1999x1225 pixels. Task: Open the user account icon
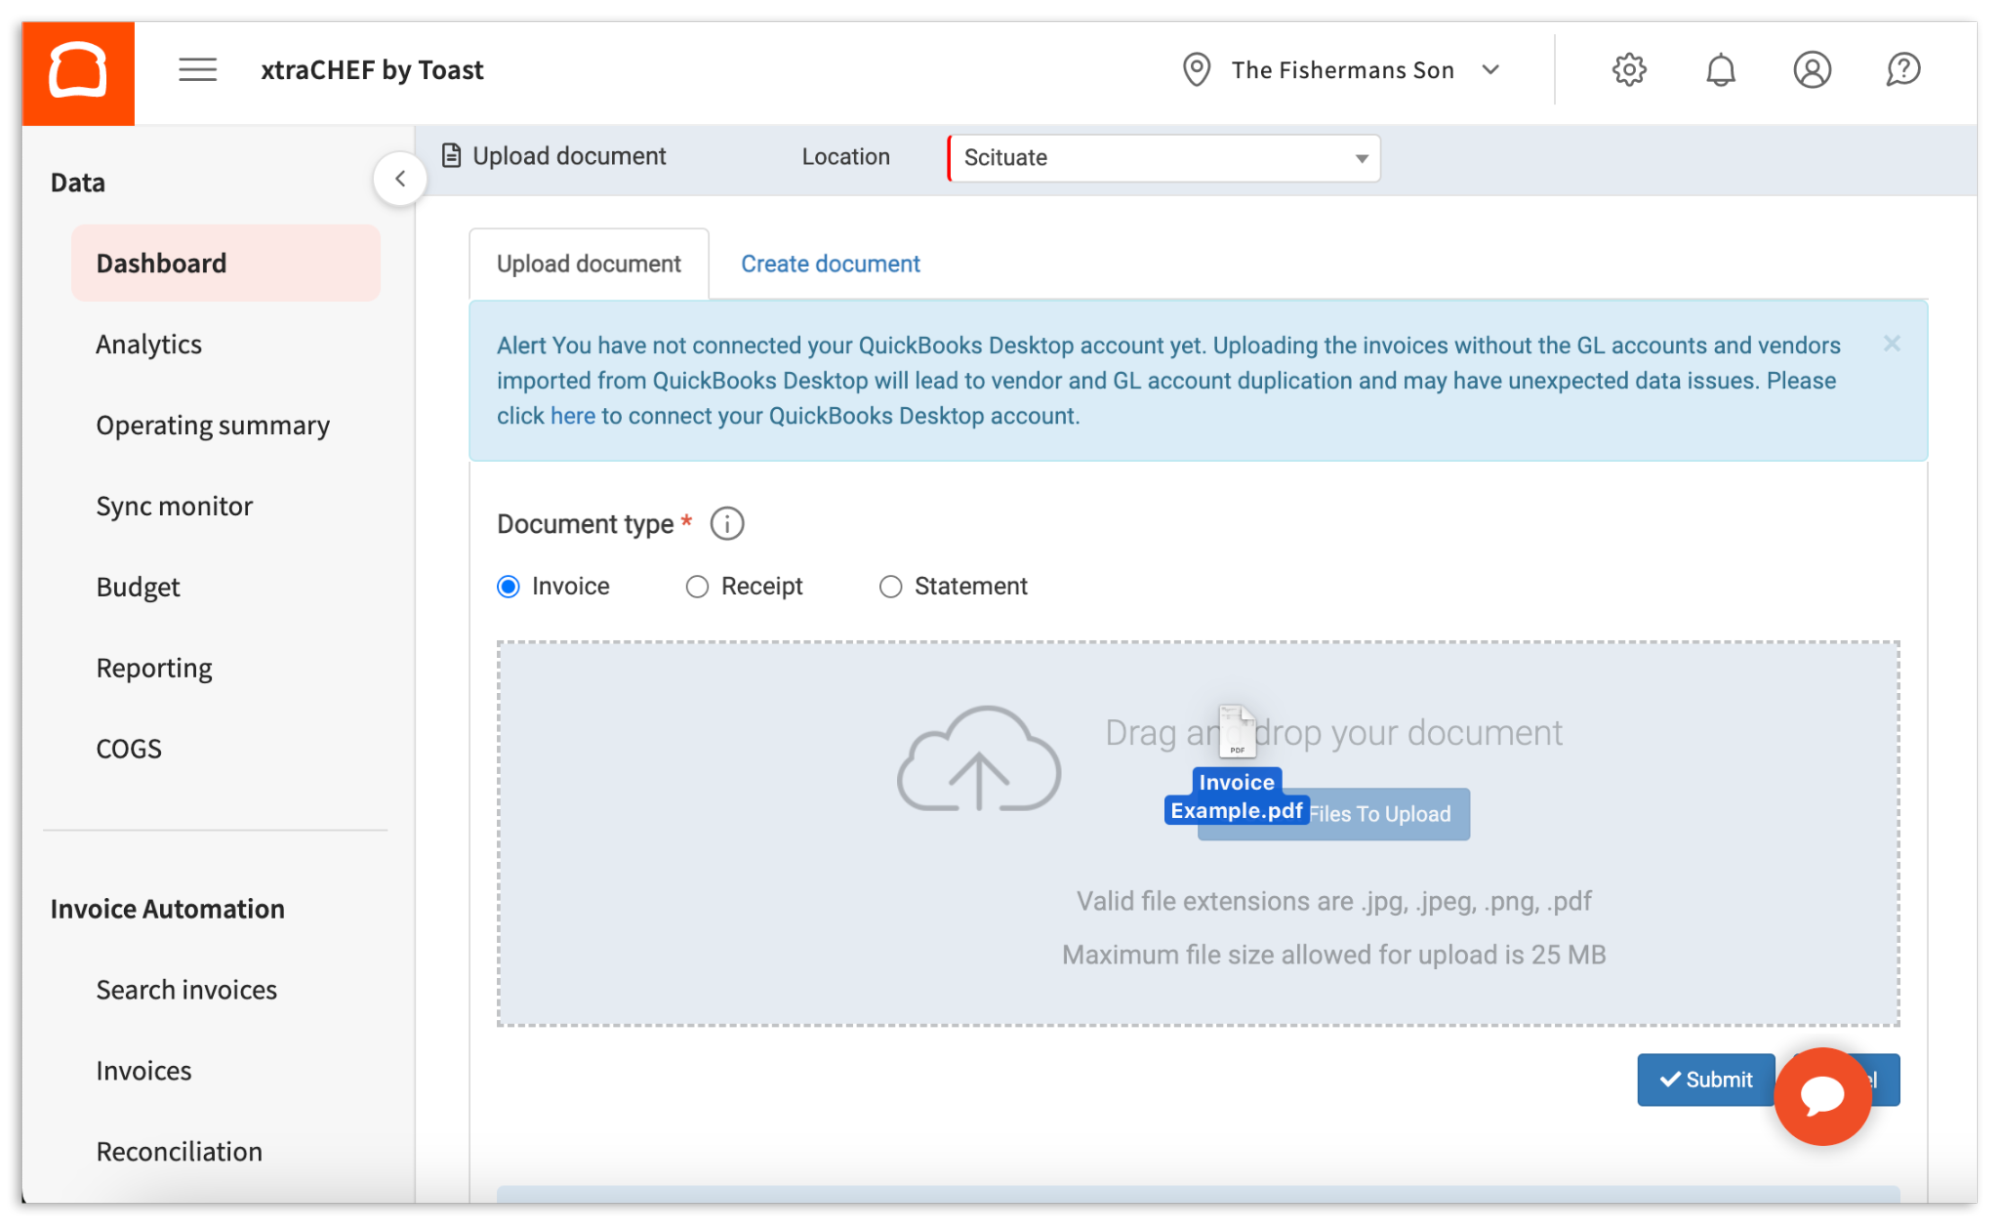pyautogui.click(x=1812, y=69)
